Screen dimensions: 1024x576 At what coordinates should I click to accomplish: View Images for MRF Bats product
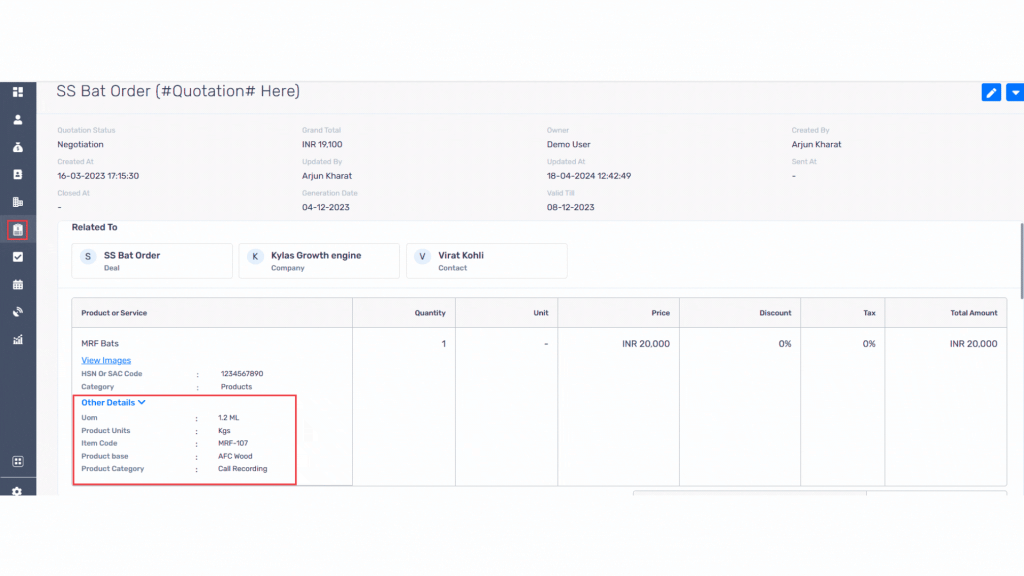(x=106, y=360)
